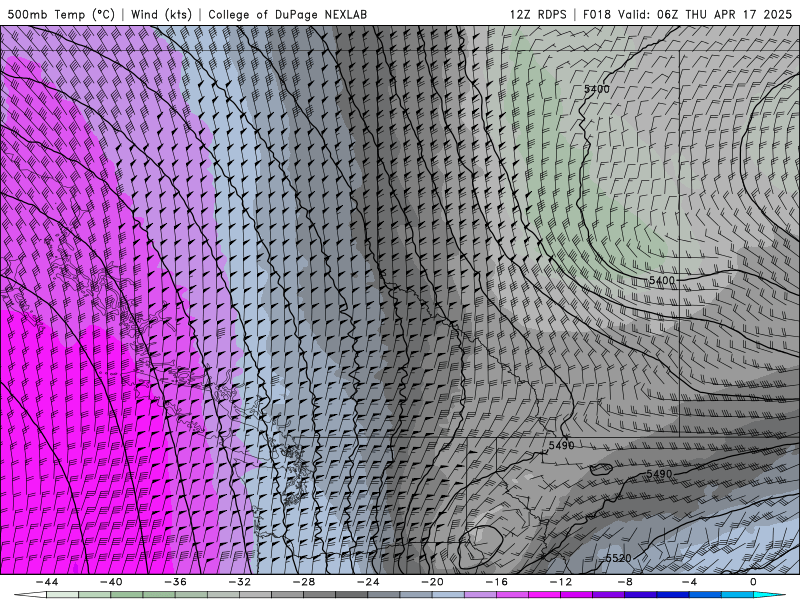This screenshot has height=600, width=800.
Task: Click the -4 color scale label
Action: (689, 582)
